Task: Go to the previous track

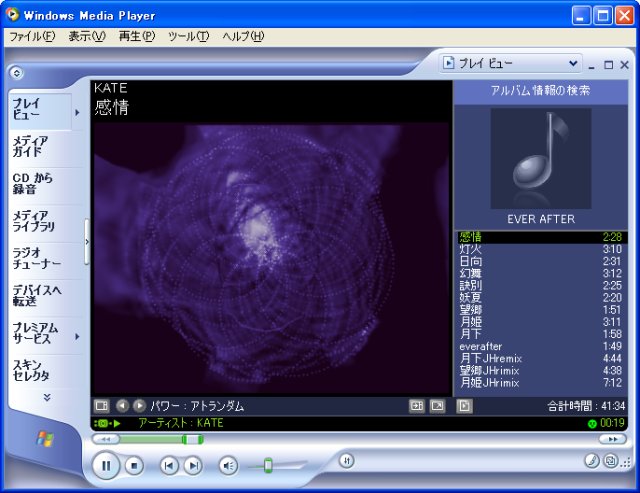Action: (169, 466)
